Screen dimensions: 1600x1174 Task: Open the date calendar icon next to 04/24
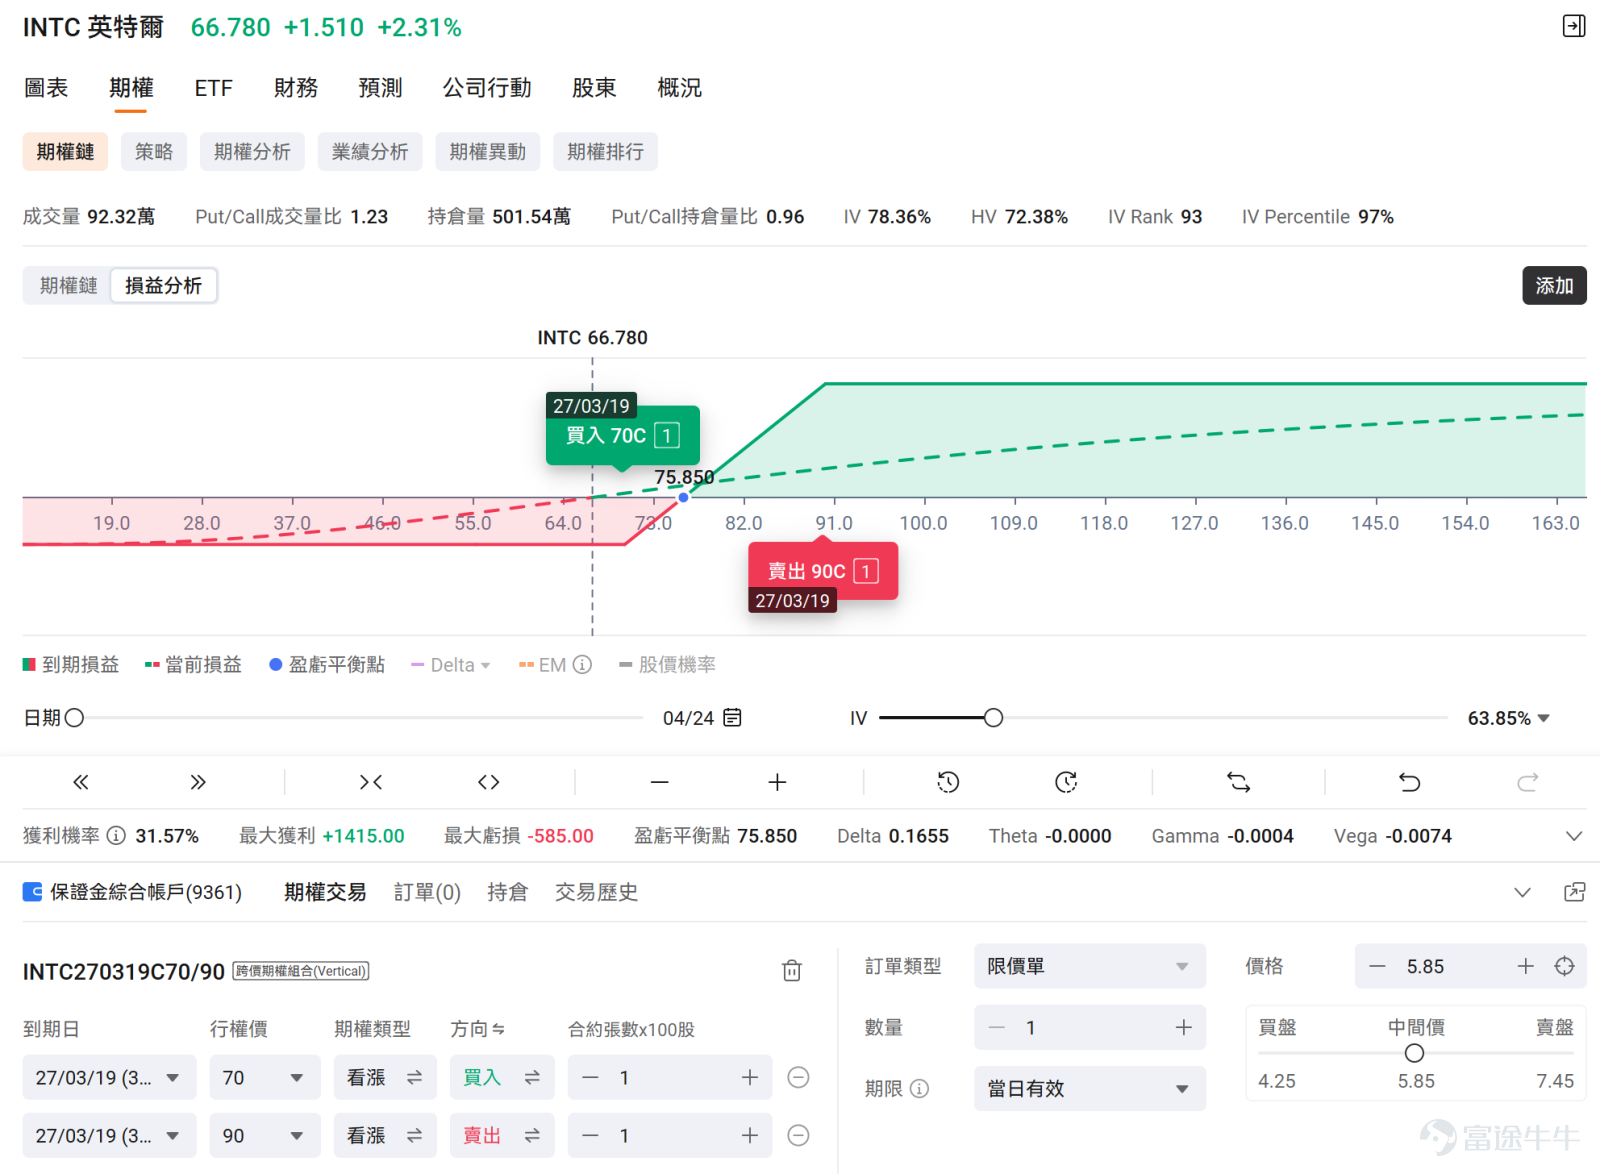click(732, 718)
